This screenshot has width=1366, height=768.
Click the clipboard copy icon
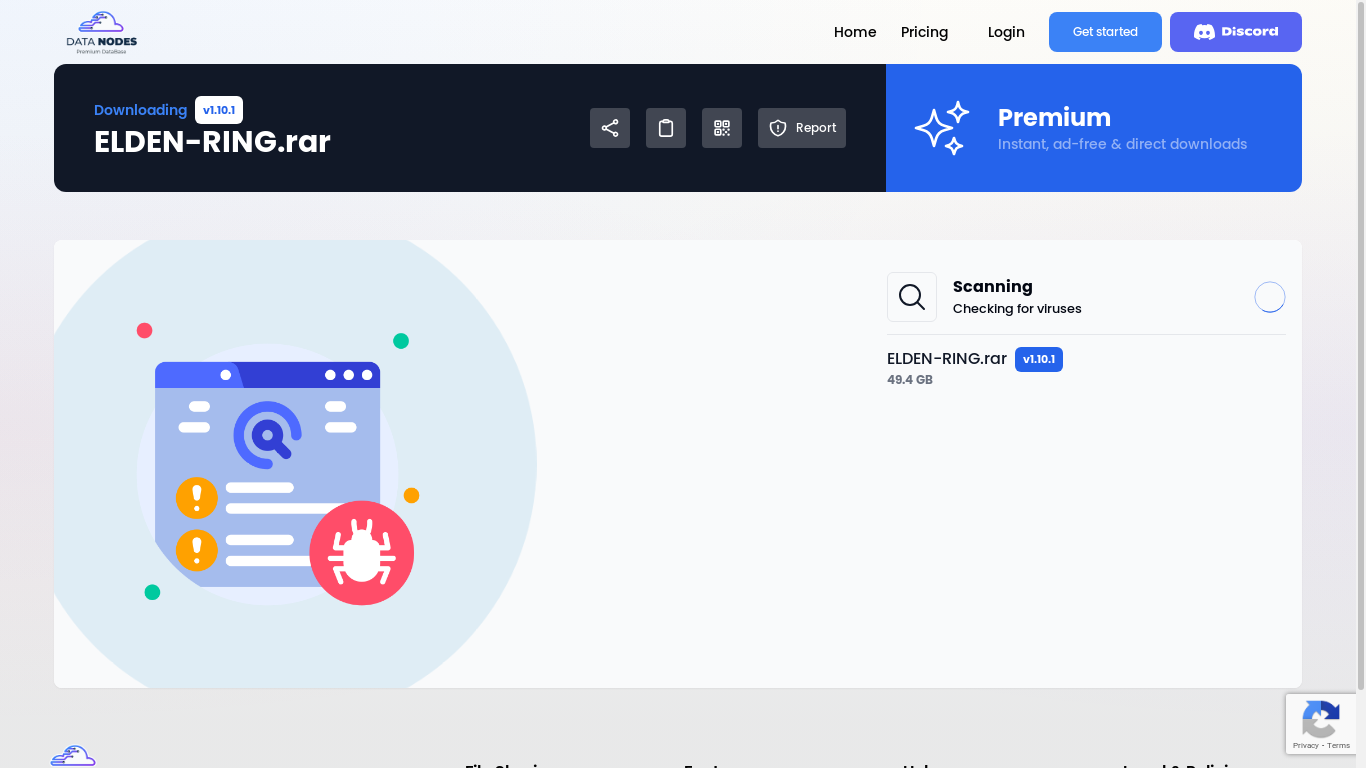coord(666,128)
